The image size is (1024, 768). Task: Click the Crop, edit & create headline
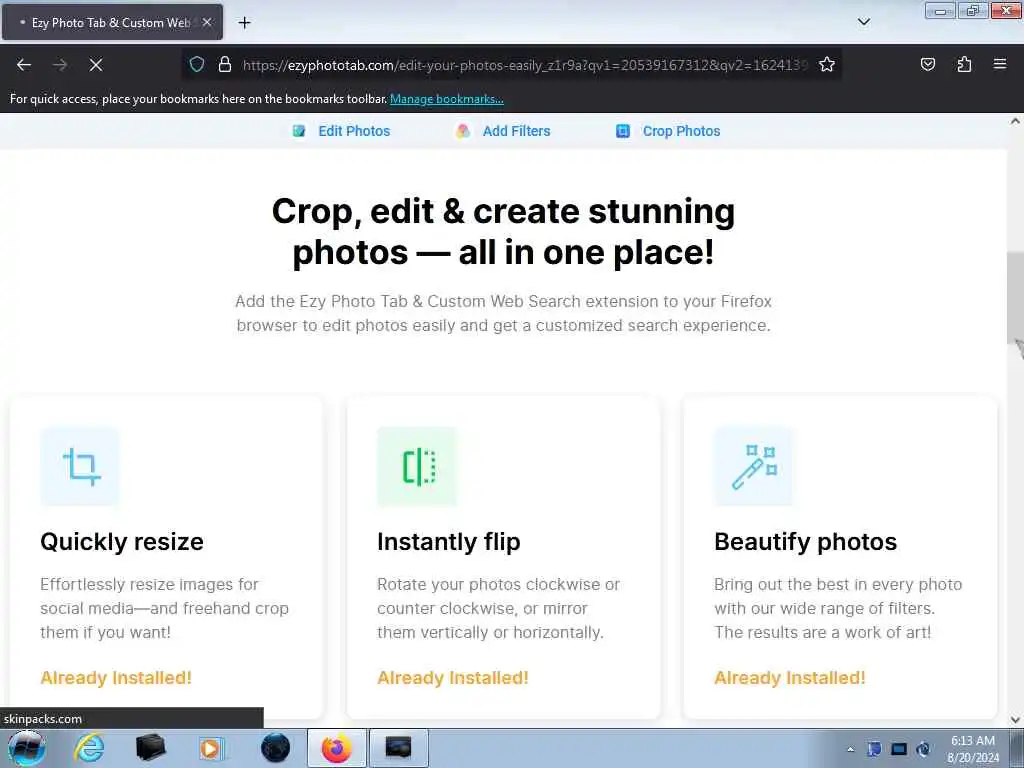point(504,232)
